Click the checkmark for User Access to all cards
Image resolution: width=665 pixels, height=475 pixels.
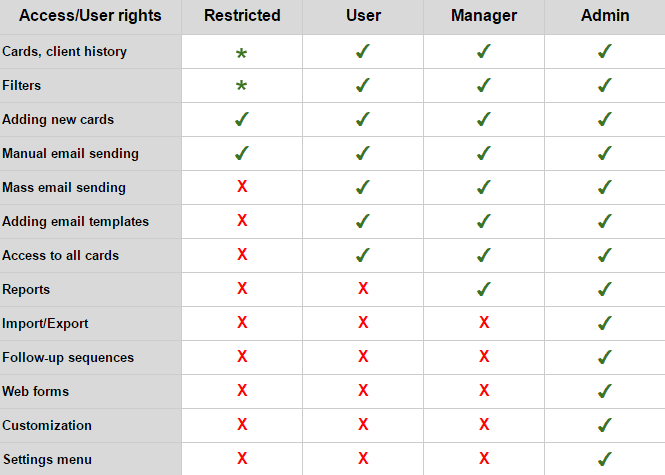(363, 255)
